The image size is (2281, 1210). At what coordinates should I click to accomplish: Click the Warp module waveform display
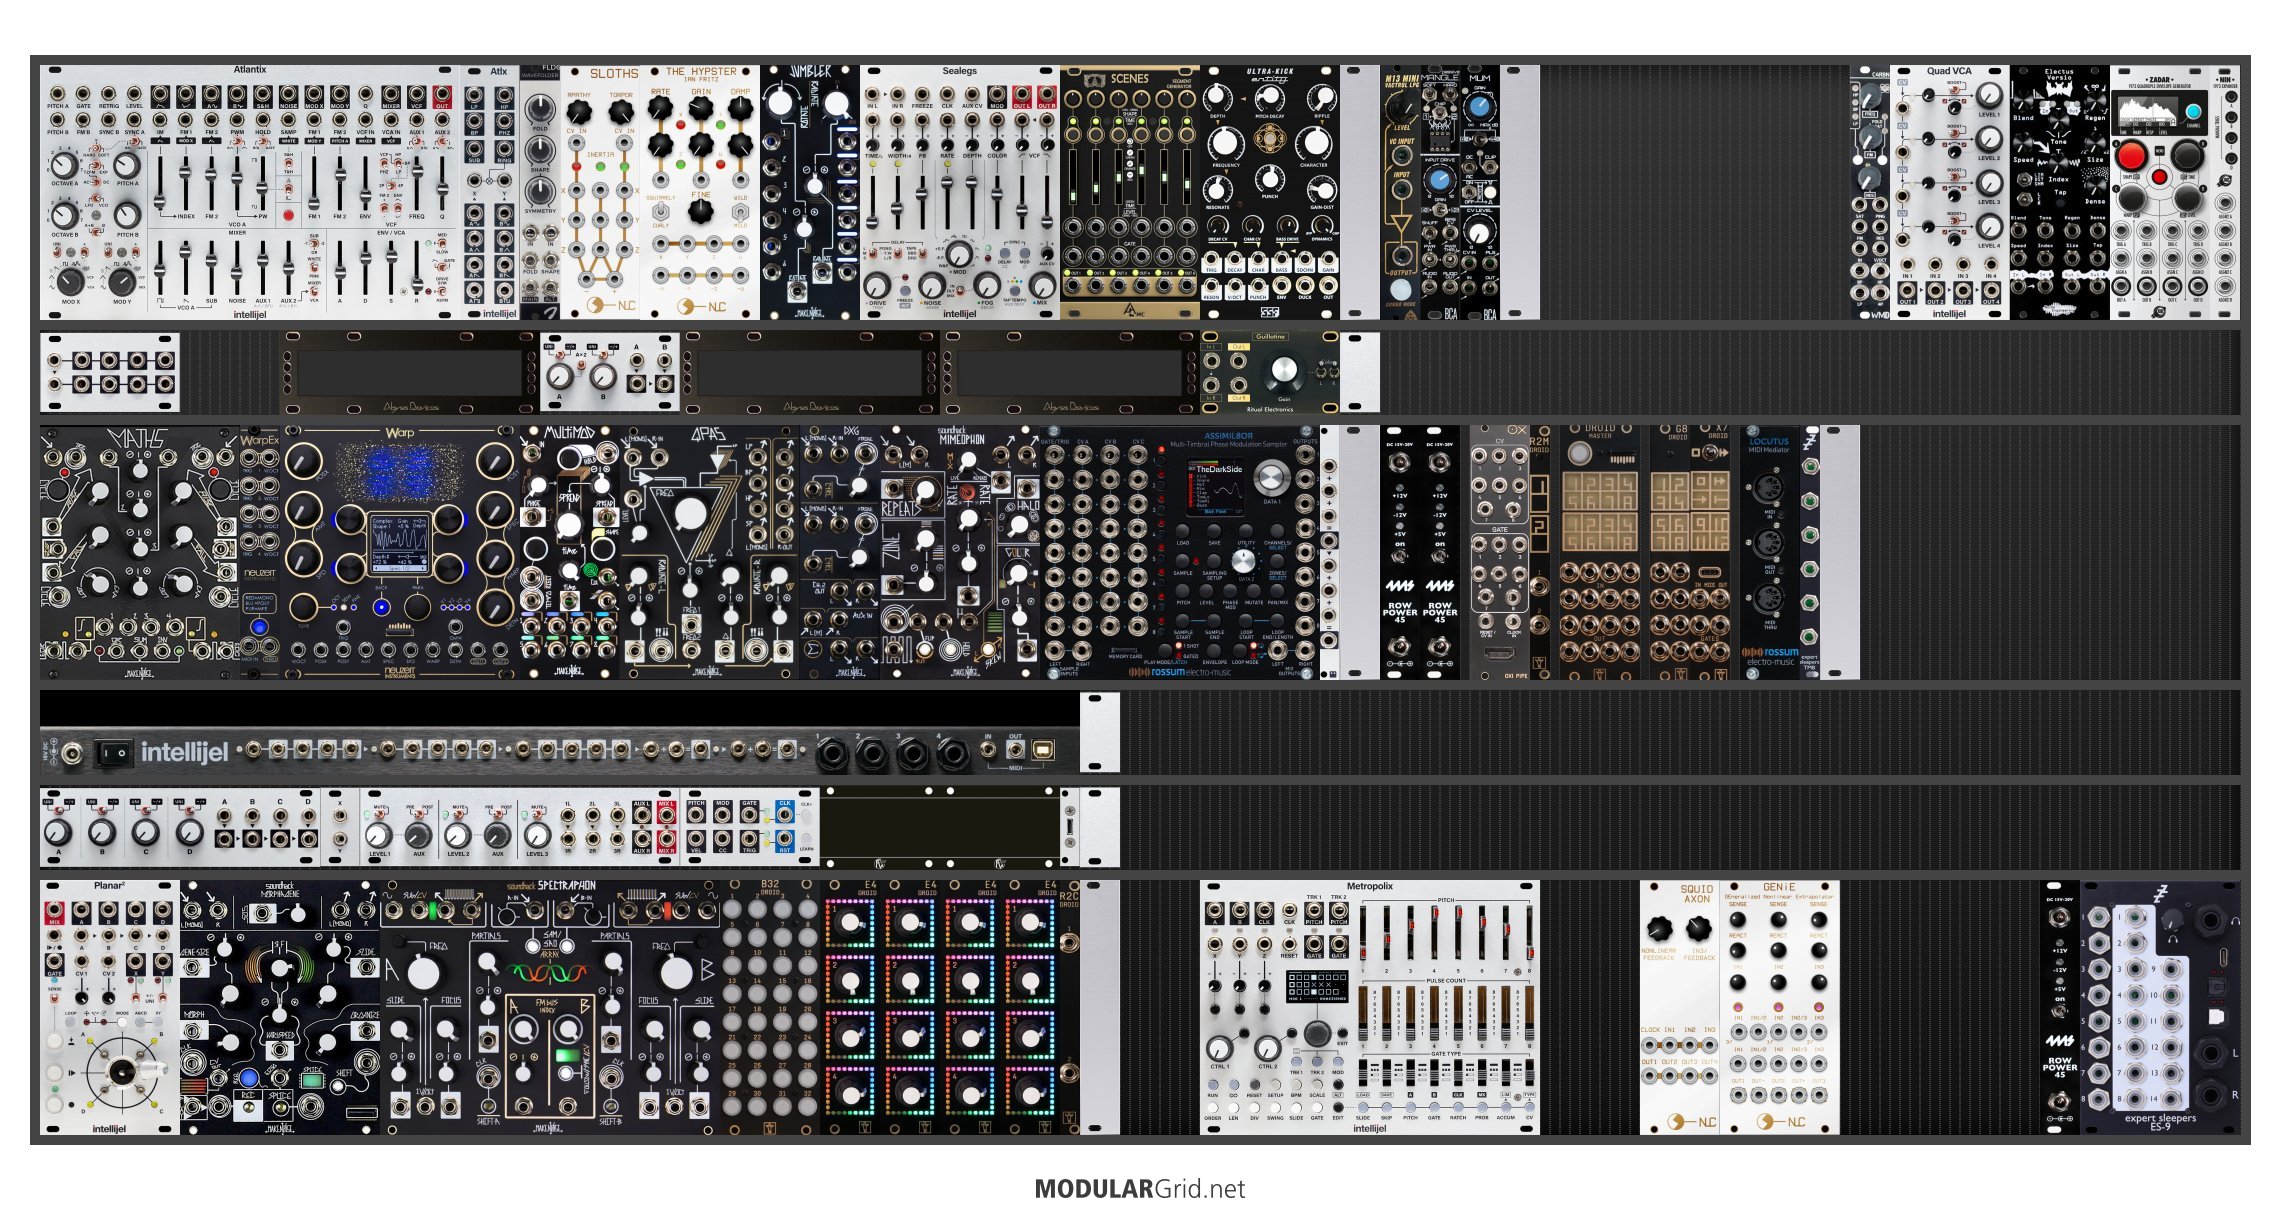coord(399,543)
